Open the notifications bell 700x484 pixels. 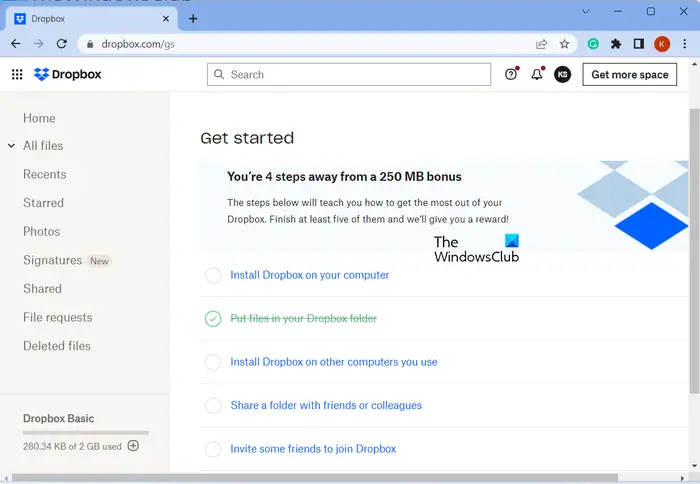point(537,74)
